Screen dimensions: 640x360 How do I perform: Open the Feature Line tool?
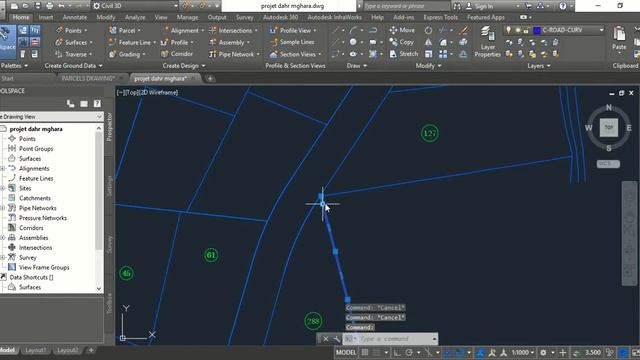pyautogui.click(x=133, y=42)
